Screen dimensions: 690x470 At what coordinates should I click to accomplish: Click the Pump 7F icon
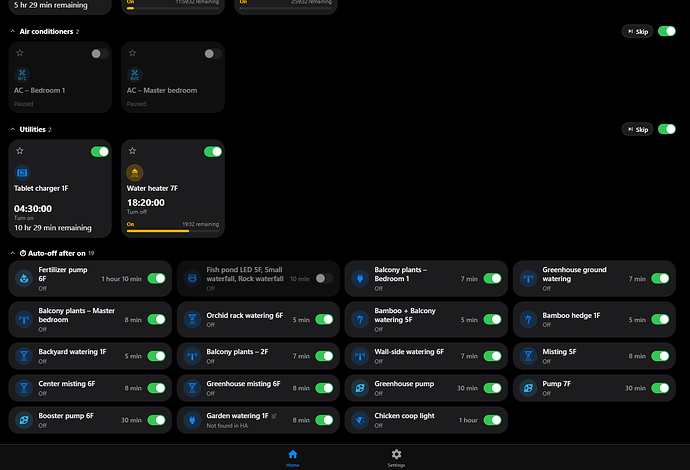coord(528,388)
